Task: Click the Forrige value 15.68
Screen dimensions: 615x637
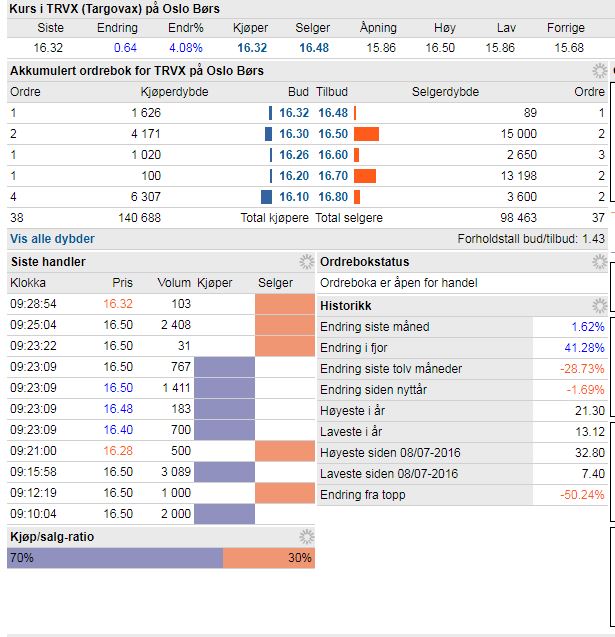Action: [569, 48]
